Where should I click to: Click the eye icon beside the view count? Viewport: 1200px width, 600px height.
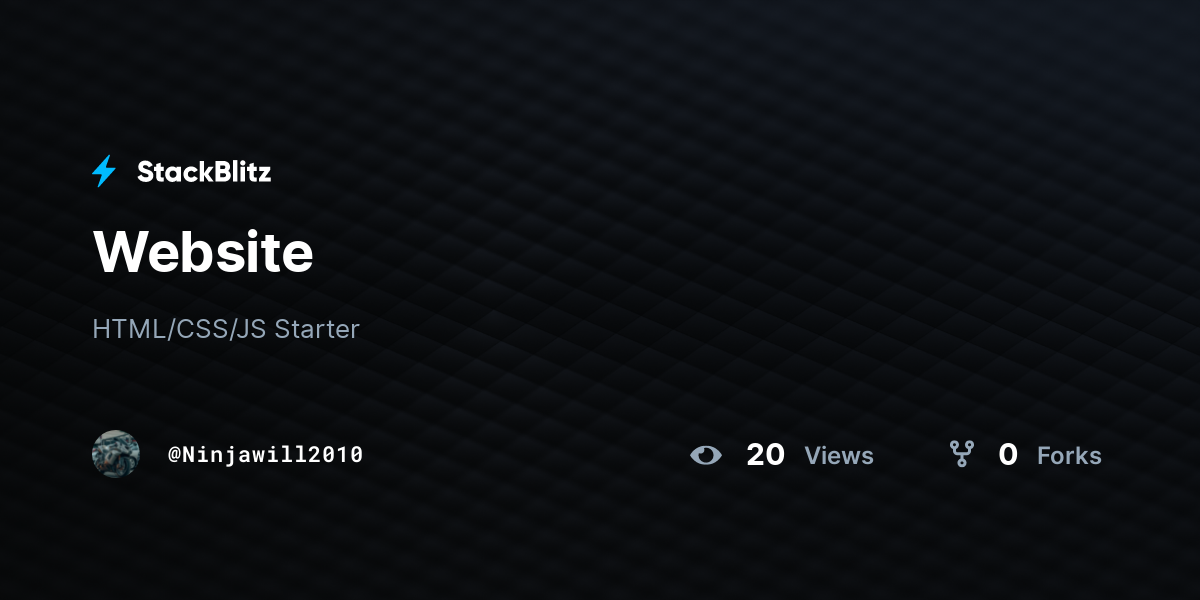click(706, 455)
